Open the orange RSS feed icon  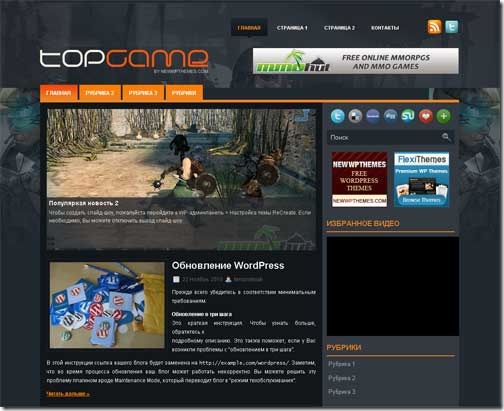coord(434,27)
